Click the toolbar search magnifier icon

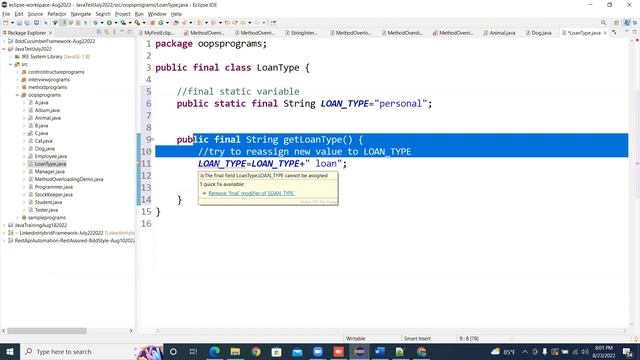point(603,23)
